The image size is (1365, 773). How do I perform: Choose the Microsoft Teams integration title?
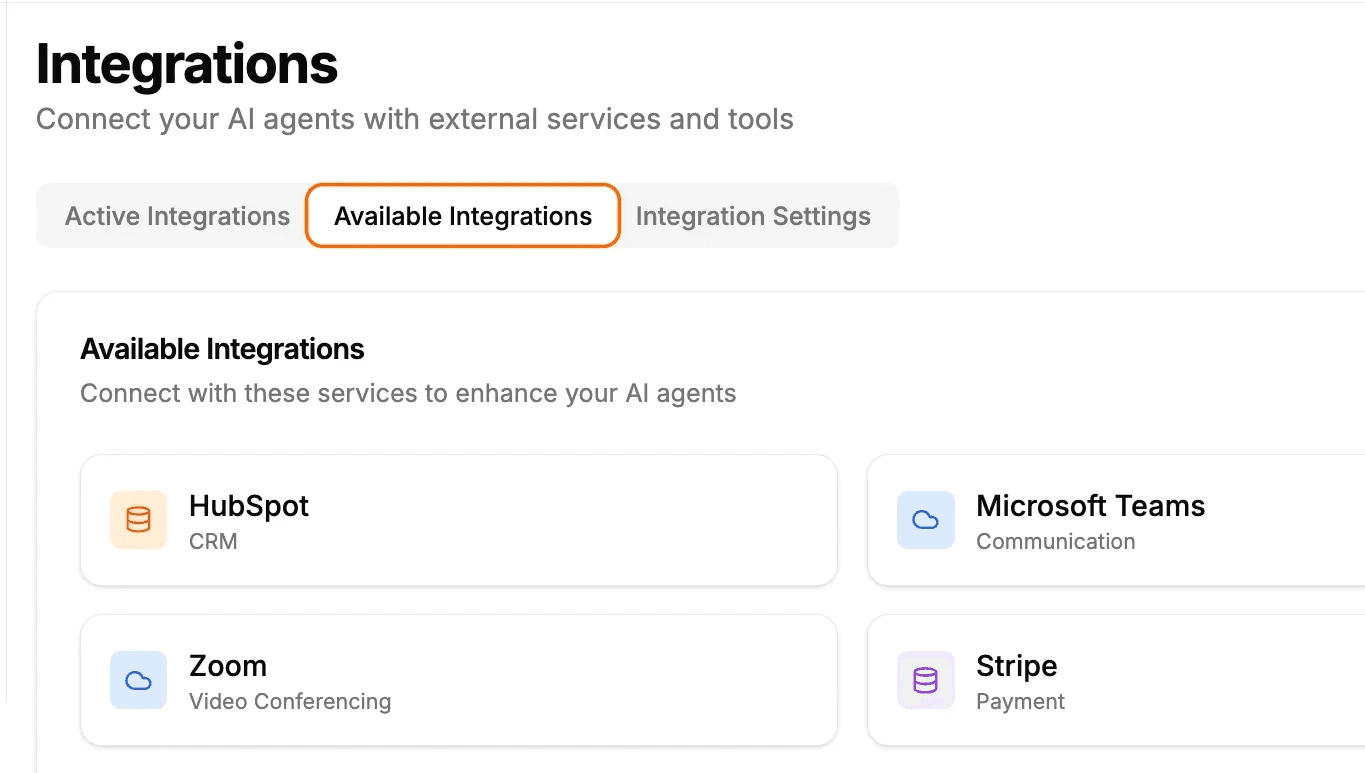coord(1090,506)
